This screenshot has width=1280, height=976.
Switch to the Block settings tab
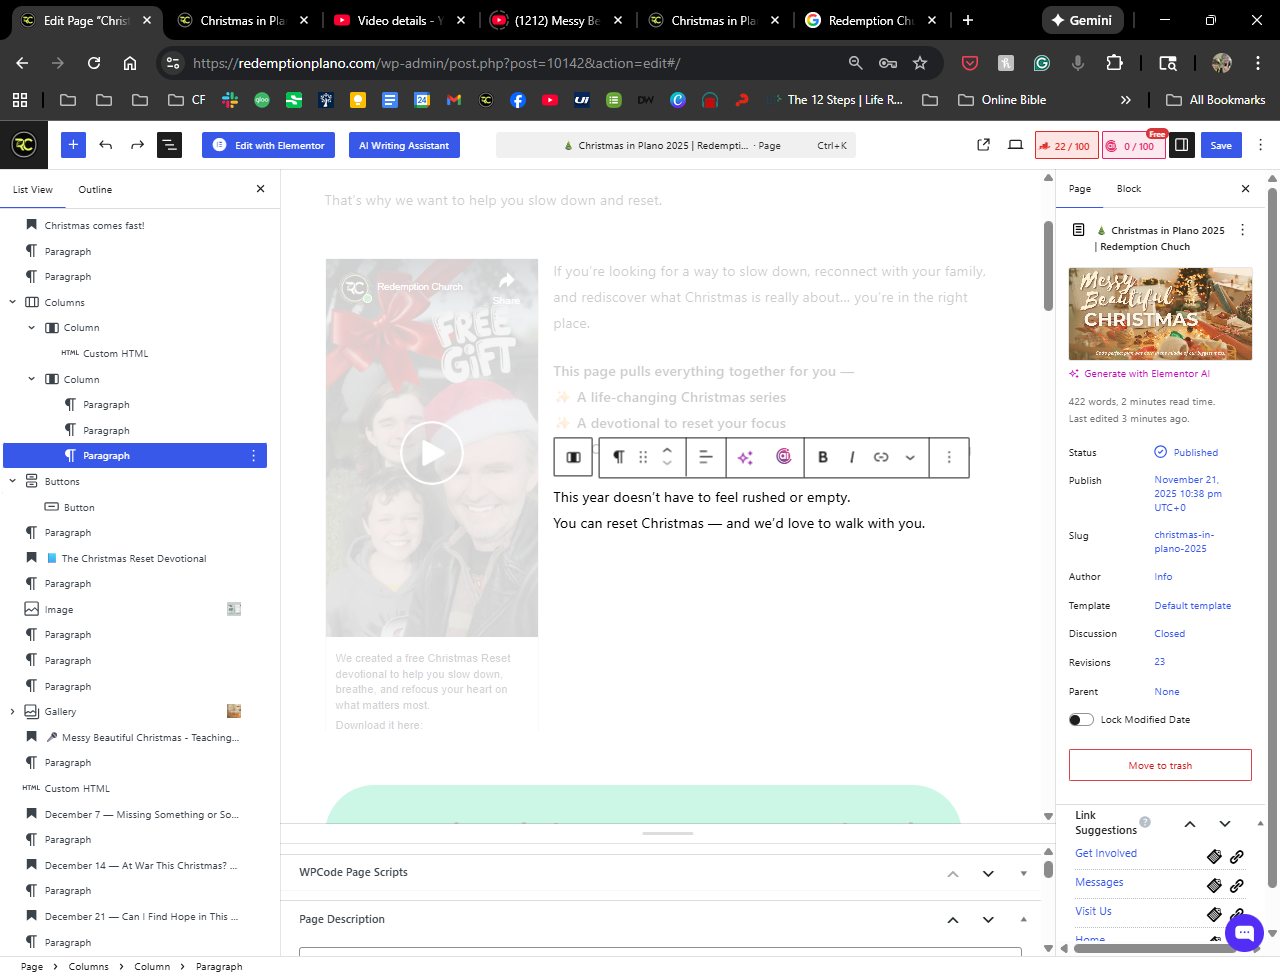(x=1128, y=189)
